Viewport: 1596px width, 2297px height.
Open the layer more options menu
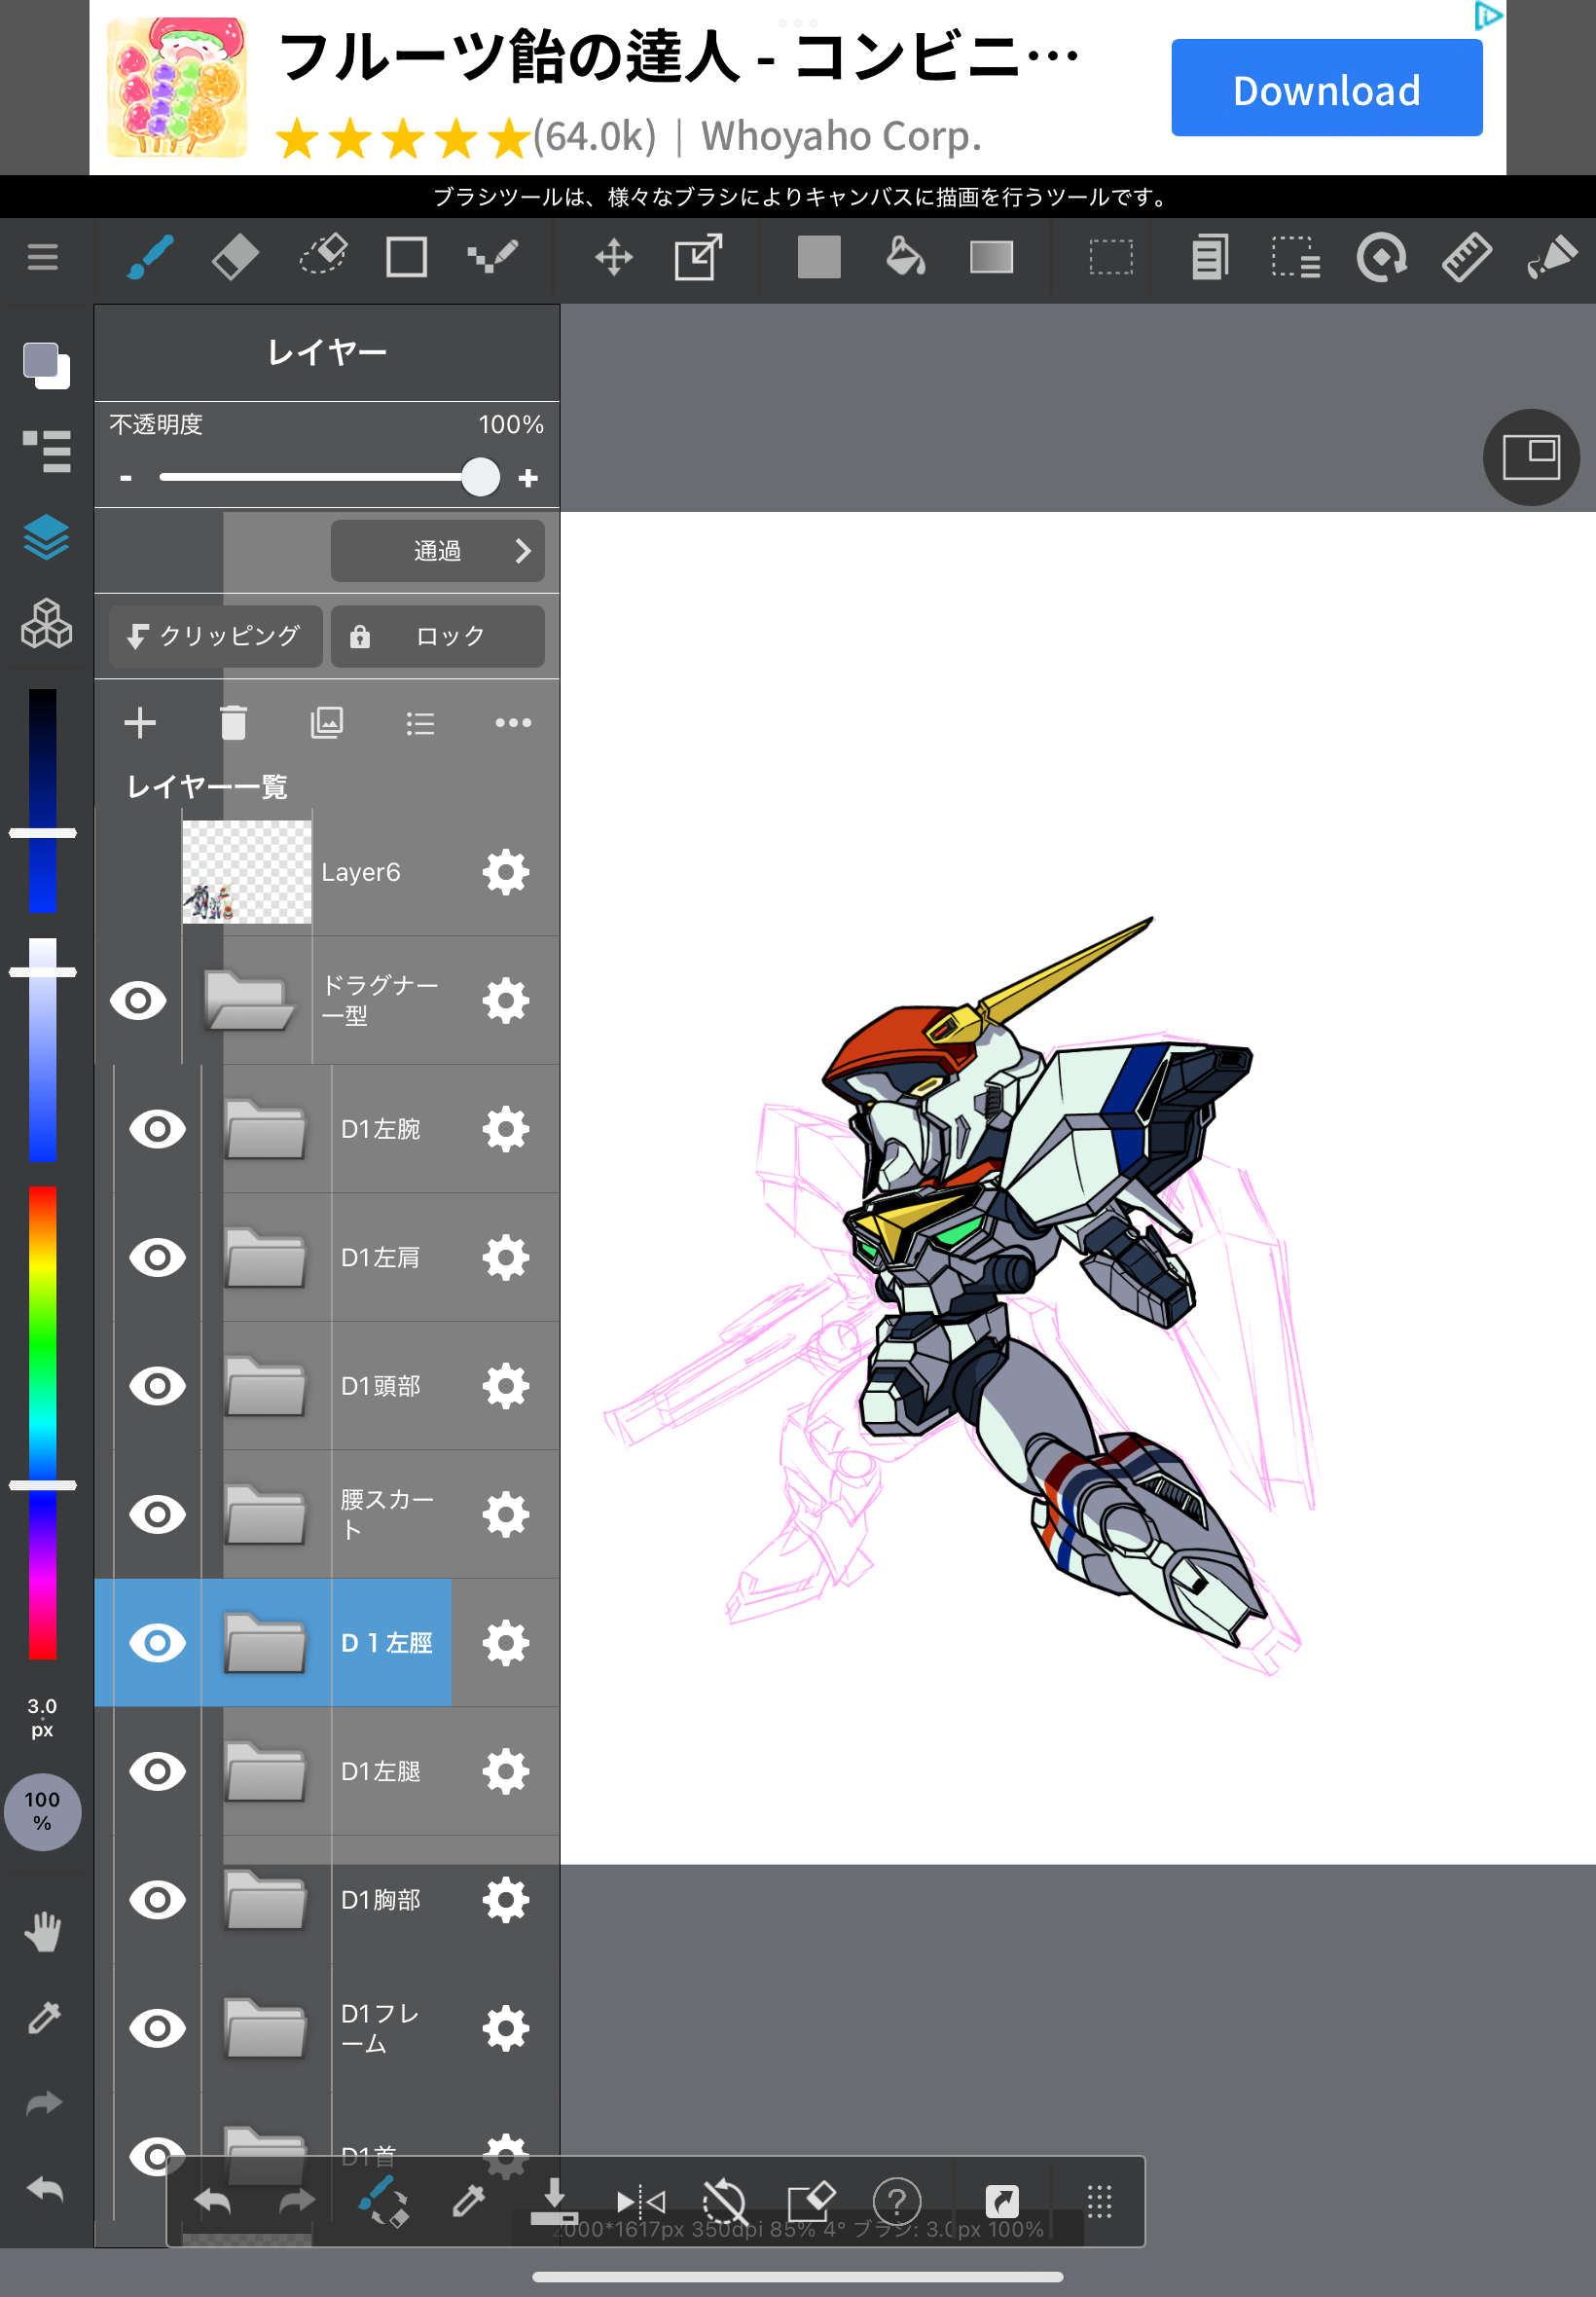[513, 722]
